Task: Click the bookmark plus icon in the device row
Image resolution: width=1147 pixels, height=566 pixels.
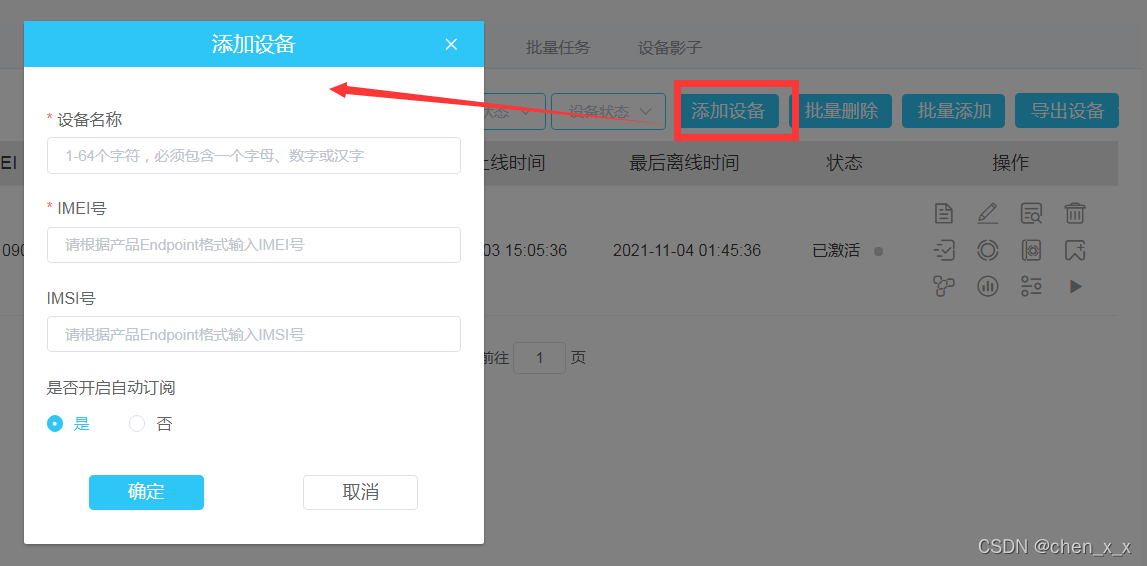Action: coord(1075,250)
